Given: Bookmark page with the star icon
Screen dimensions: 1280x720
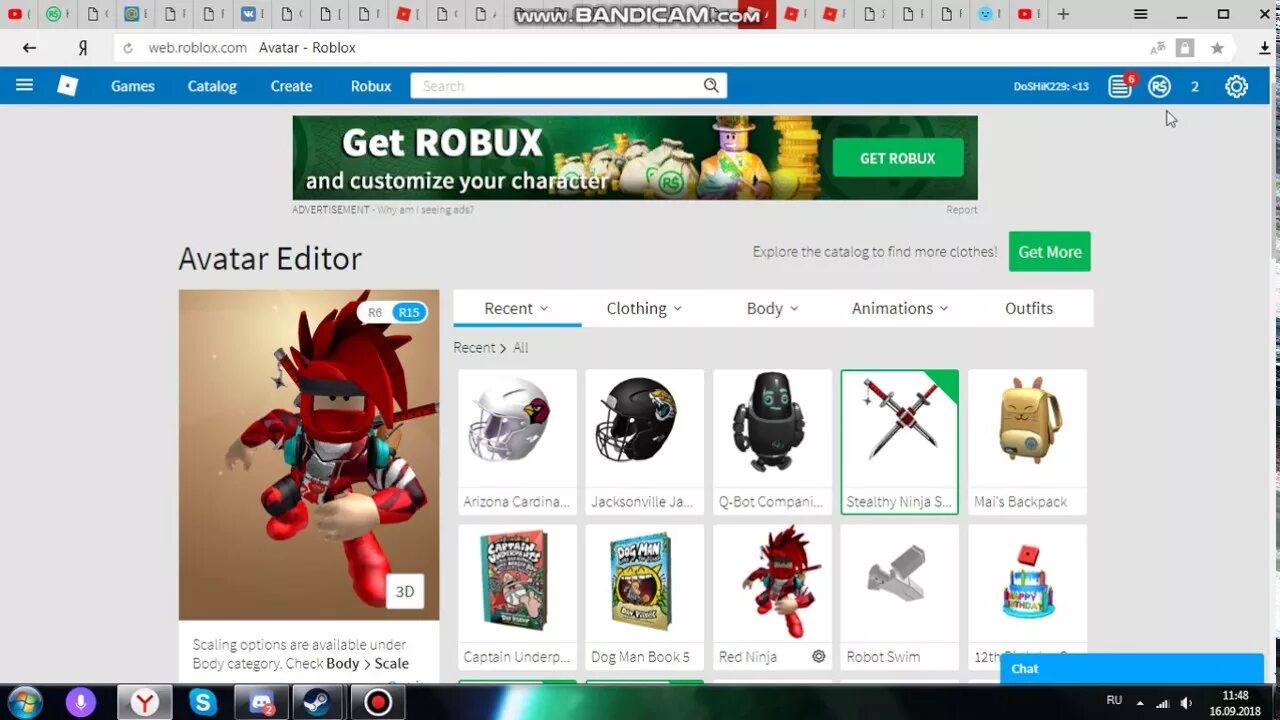Looking at the screenshot, I should pos(1217,48).
